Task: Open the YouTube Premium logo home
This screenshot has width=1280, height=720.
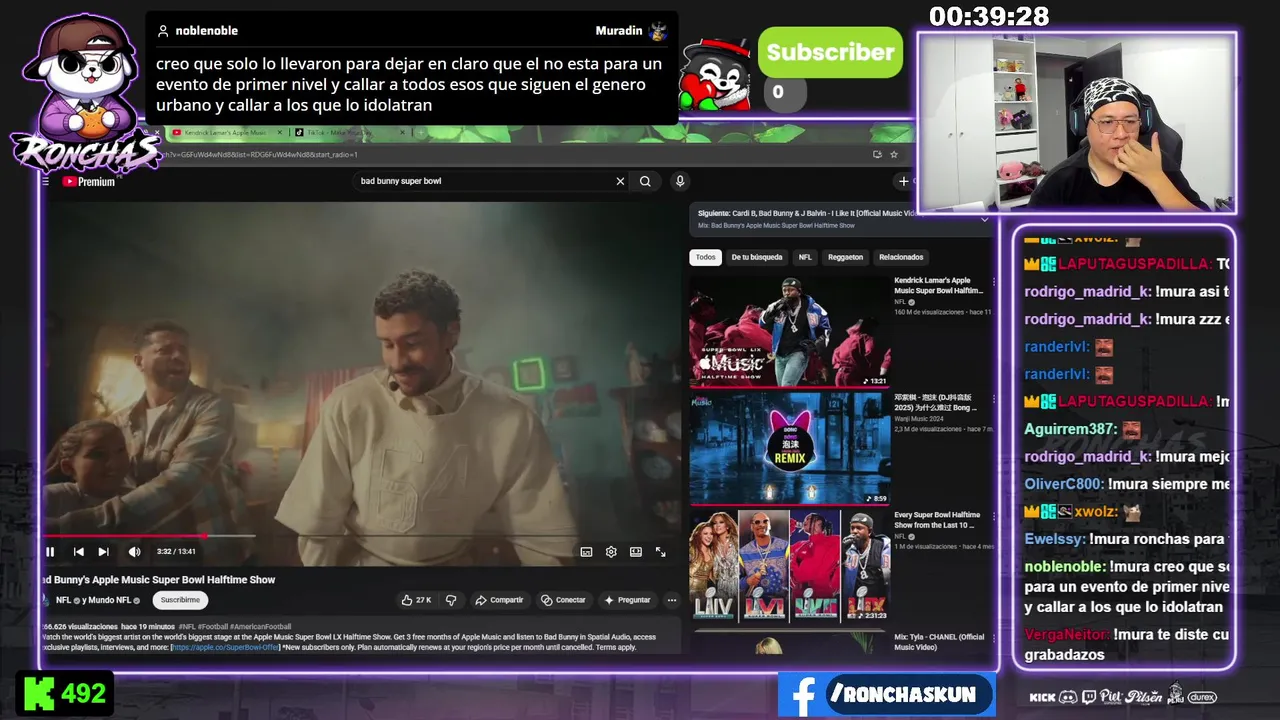Action: [x=89, y=181]
